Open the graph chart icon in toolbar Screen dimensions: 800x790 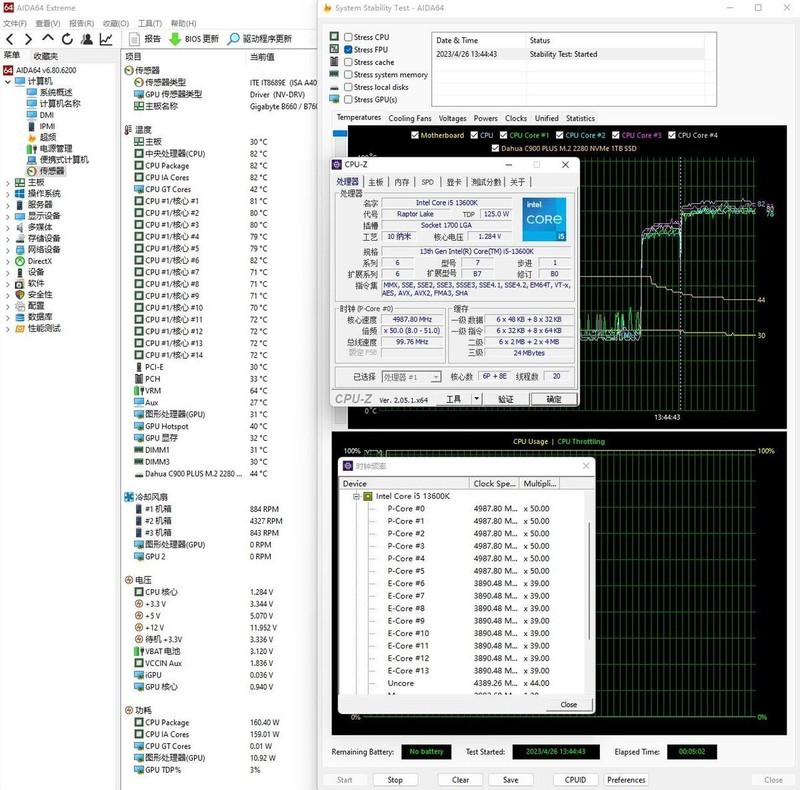tap(106, 39)
